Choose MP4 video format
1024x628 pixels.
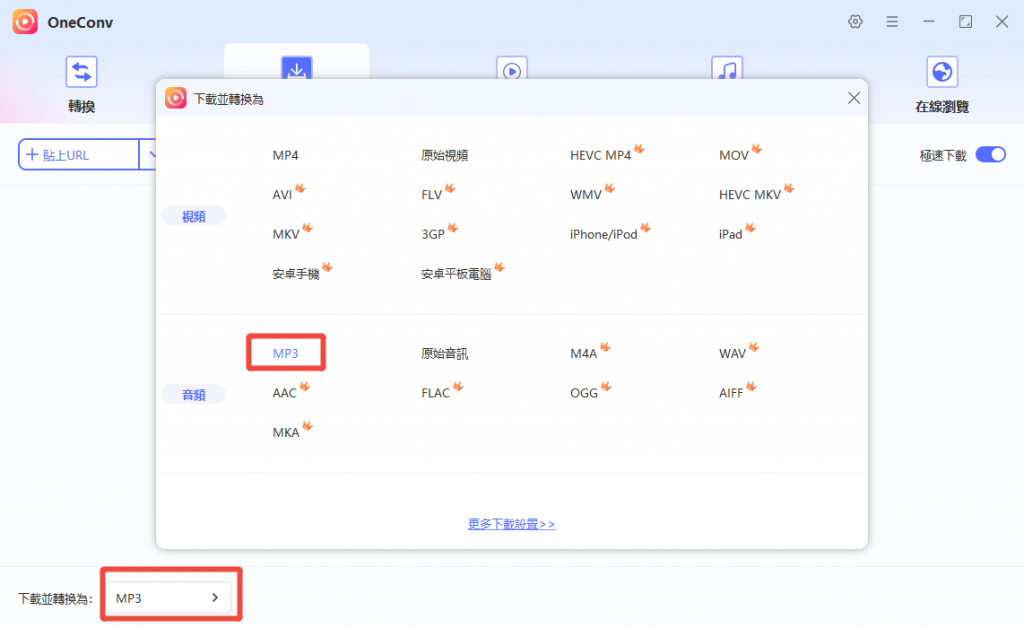pyautogui.click(x=285, y=155)
